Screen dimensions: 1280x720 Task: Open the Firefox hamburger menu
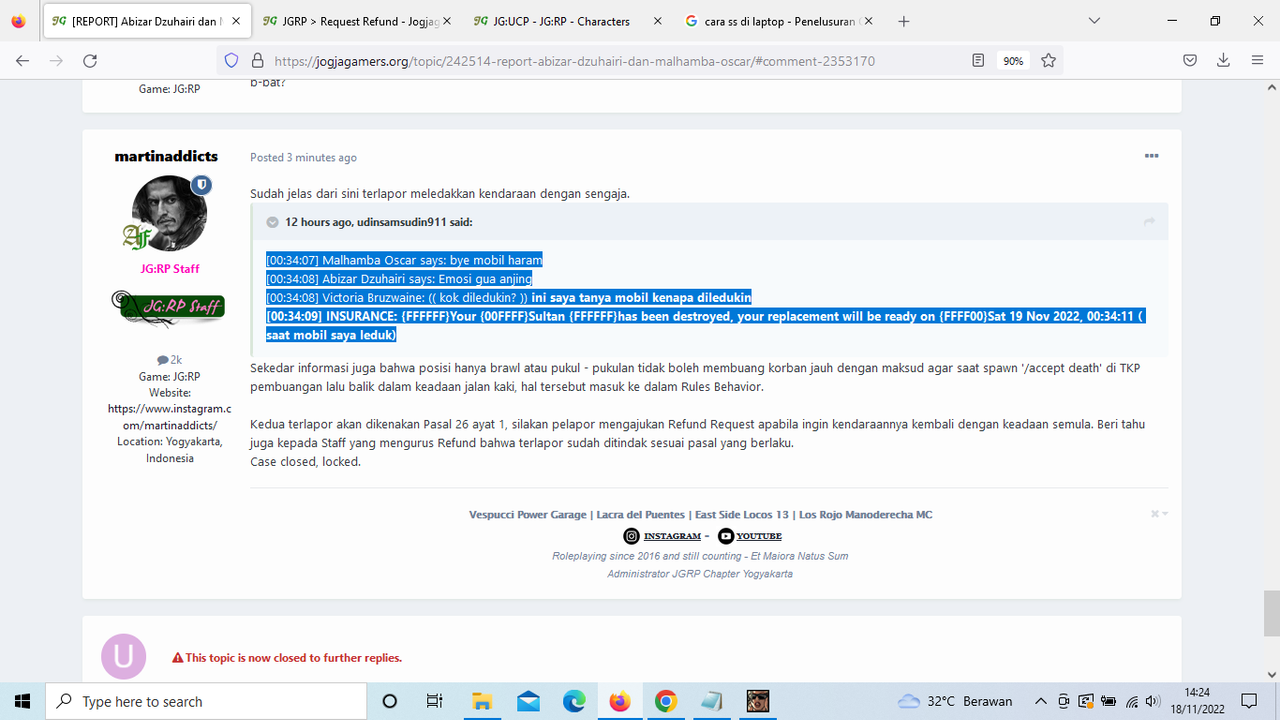(1257, 61)
